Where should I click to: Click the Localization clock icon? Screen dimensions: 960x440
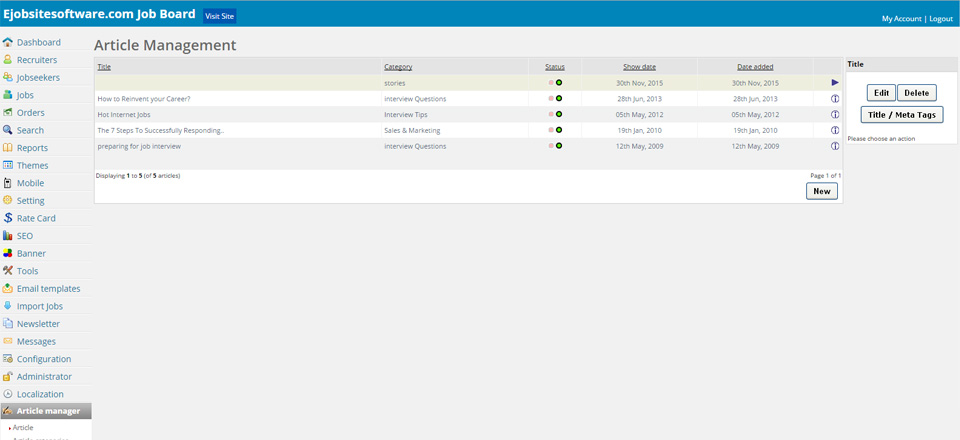[7, 394]
